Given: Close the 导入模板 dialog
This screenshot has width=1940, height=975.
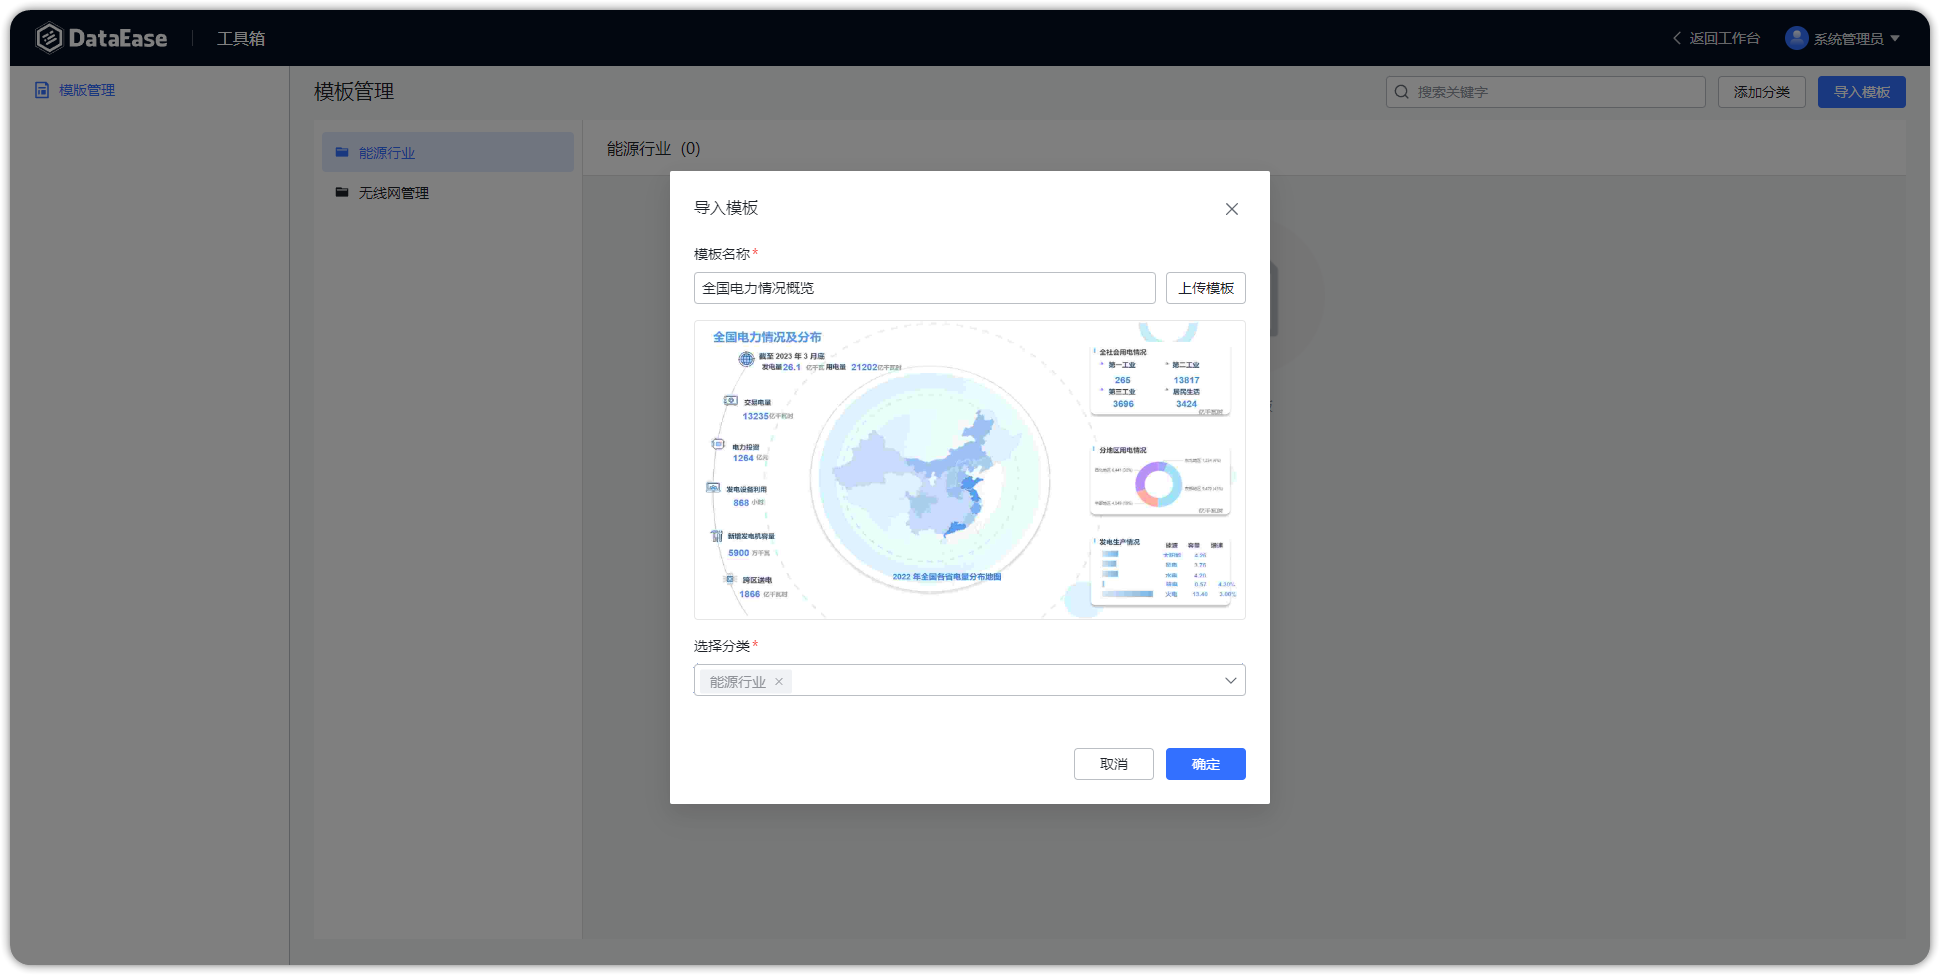Looking at the screenshot, I should 1232,209.
